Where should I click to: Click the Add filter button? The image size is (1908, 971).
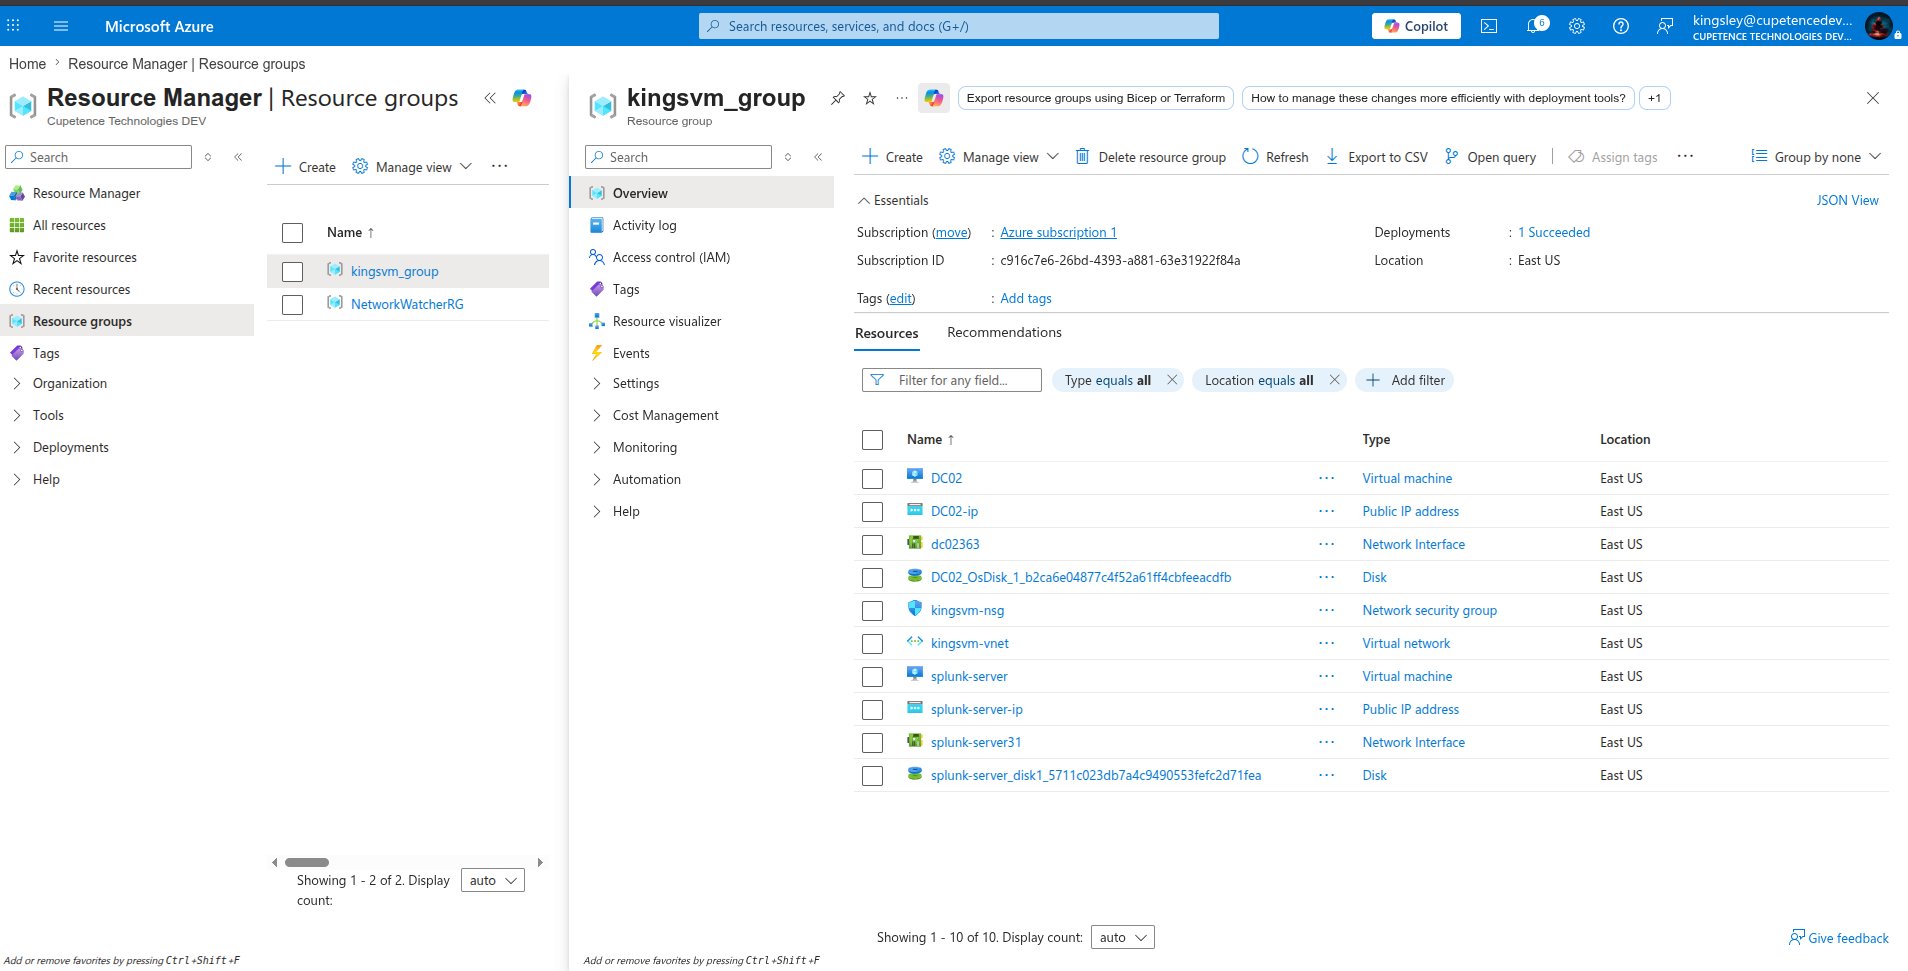click(x=1405, y=380)
